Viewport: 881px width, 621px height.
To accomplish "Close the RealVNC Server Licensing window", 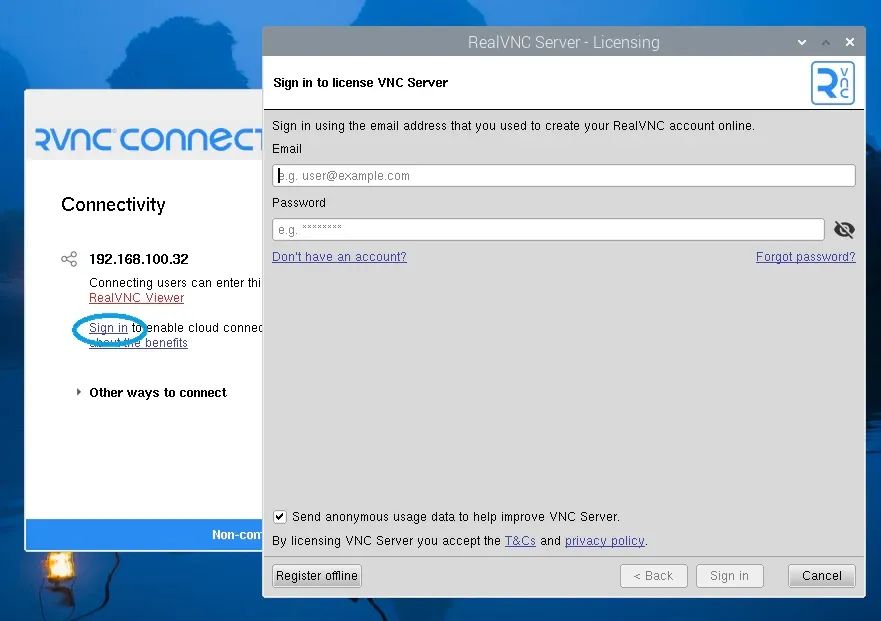I will click(850, 42).
